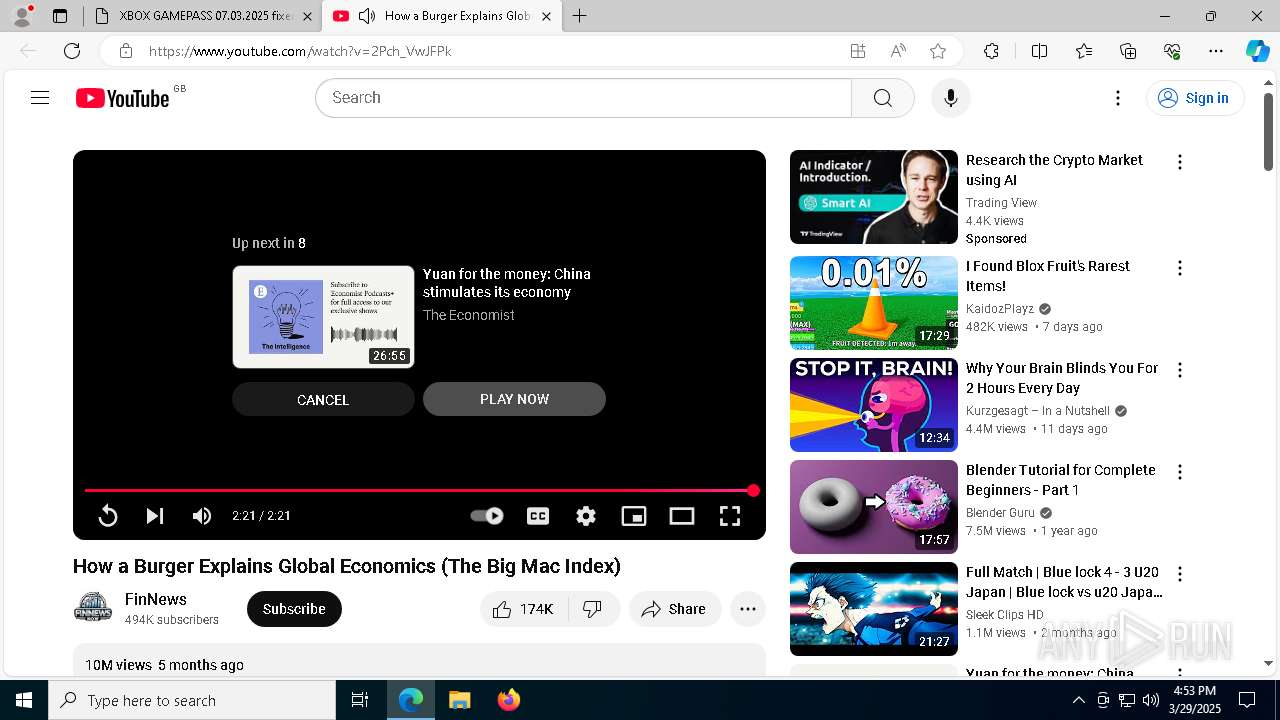
Task: Open browser extensions puzzle icon
Action: click(991, 51)
